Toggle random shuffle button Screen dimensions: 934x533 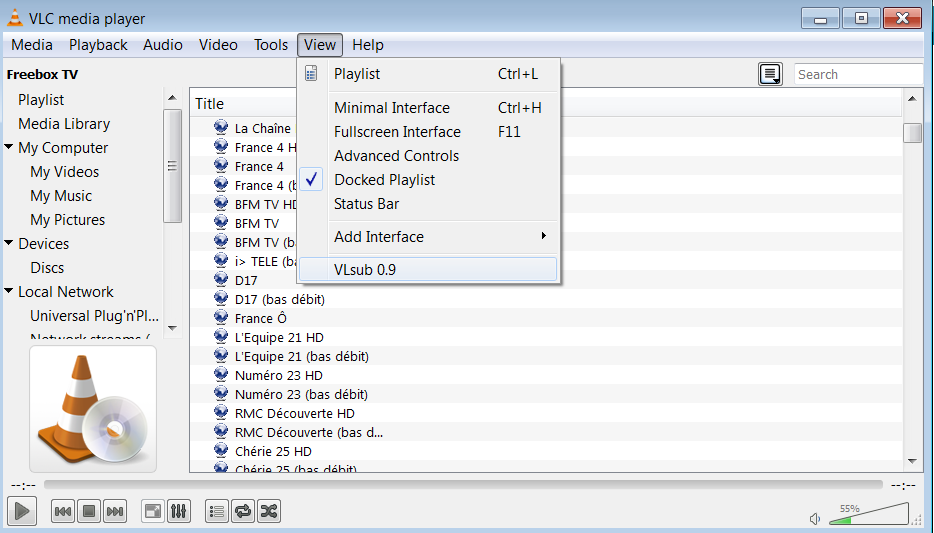pos(269,511)
